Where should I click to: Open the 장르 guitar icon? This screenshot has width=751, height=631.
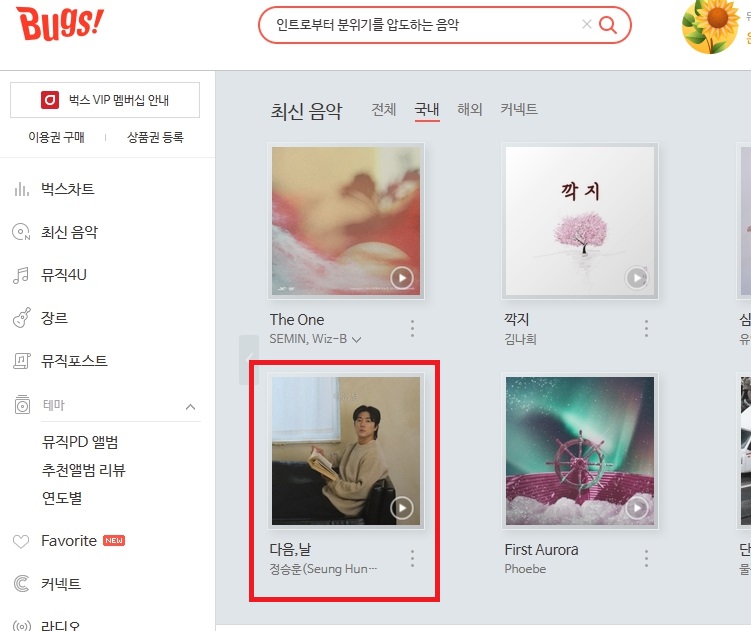click(22, 318)
